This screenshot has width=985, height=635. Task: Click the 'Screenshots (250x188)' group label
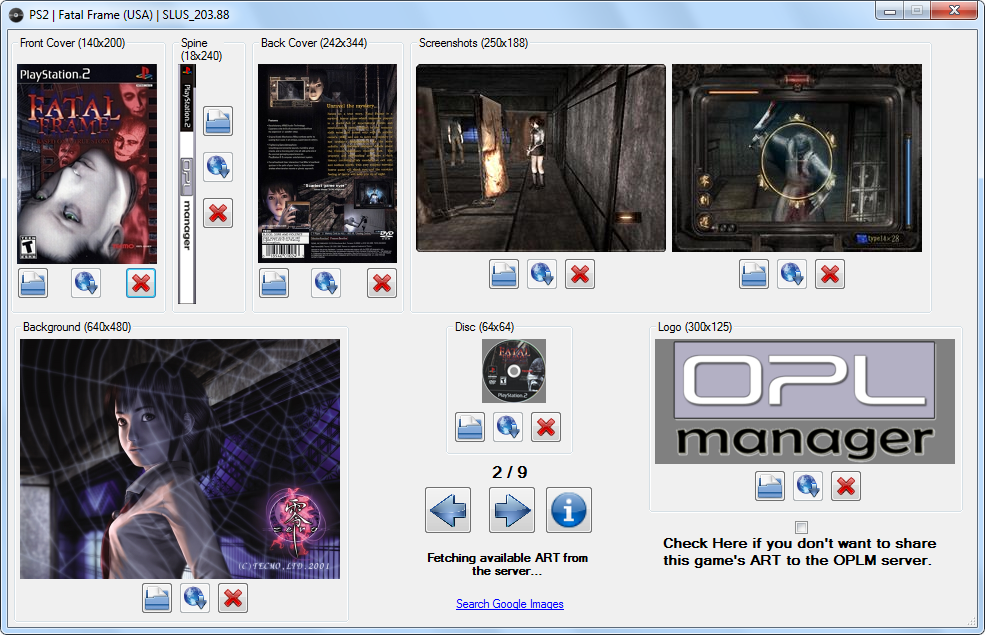474,43
